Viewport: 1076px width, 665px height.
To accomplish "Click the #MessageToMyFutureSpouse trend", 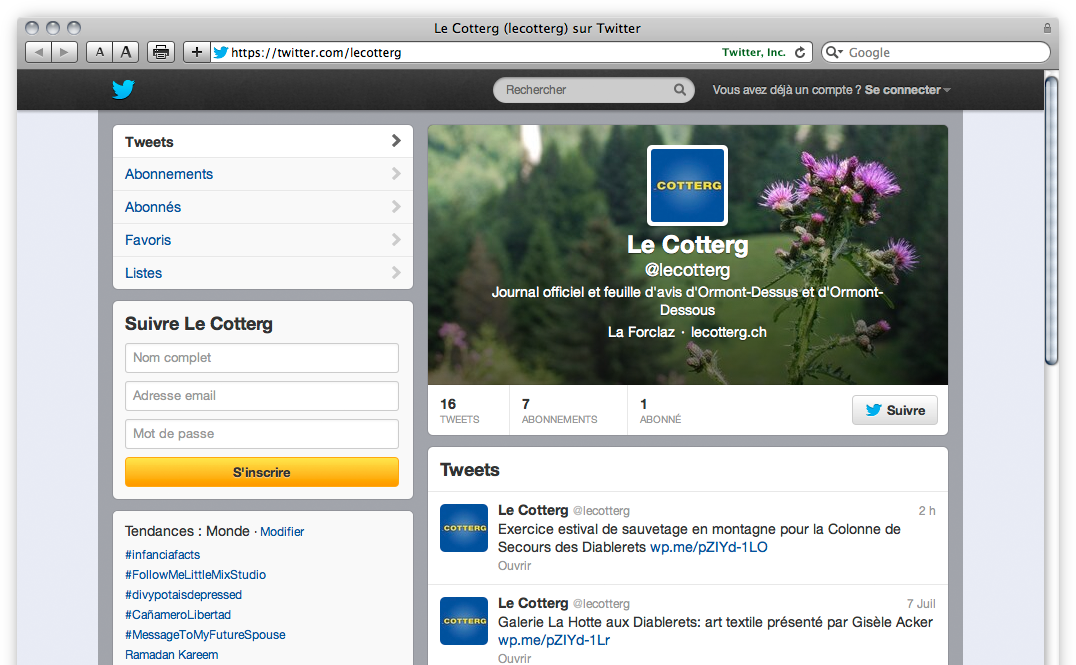I will click(x=205, y=635).
